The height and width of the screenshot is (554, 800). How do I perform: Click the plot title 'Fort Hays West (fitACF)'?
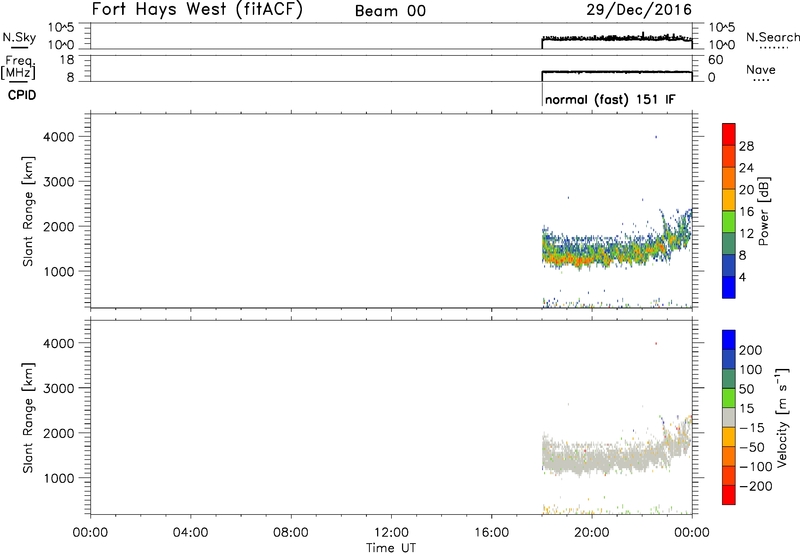(197, 10)
